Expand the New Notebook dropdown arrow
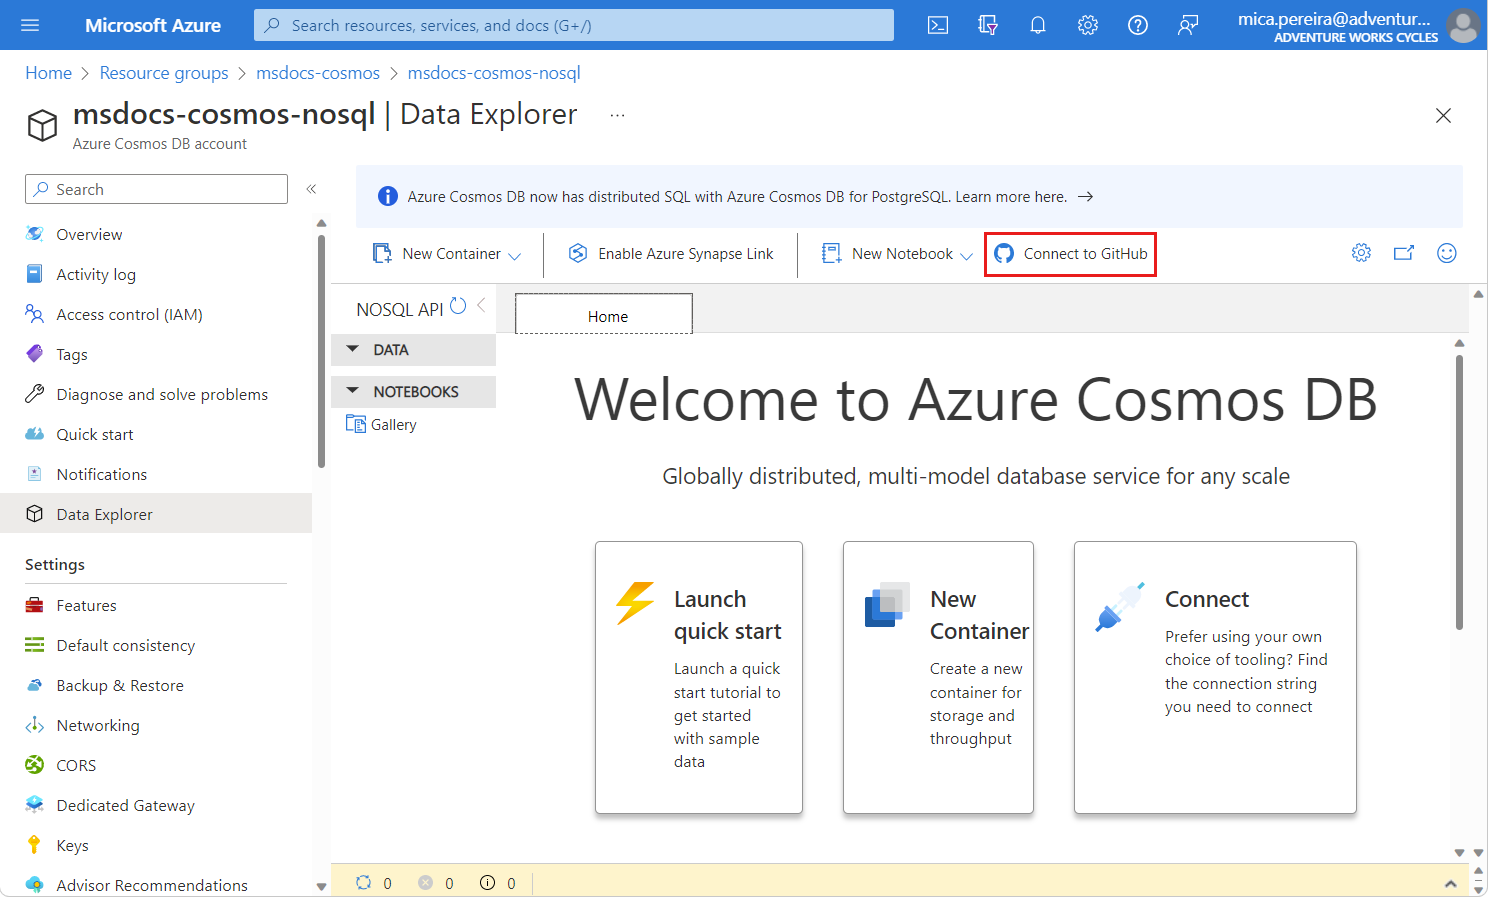 (966, 256)
